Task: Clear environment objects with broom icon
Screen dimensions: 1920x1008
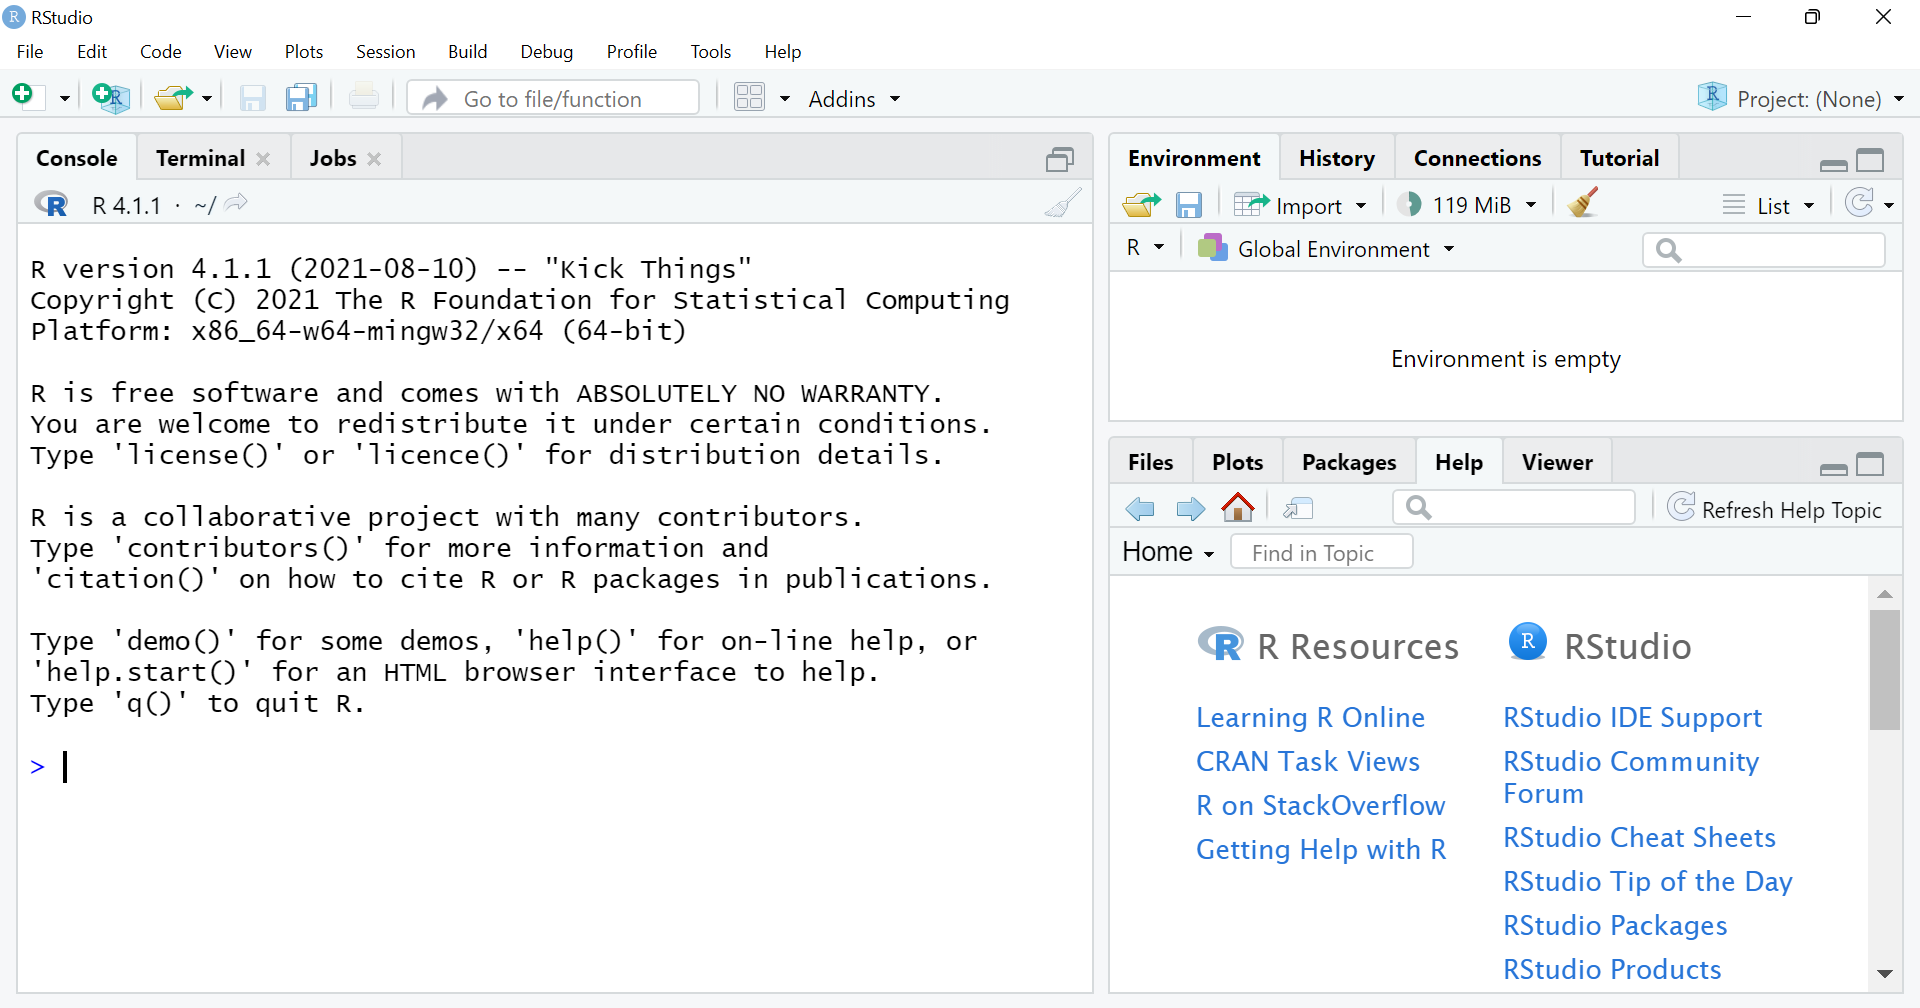Action: pyautogui.click(x=1584, y=203)
